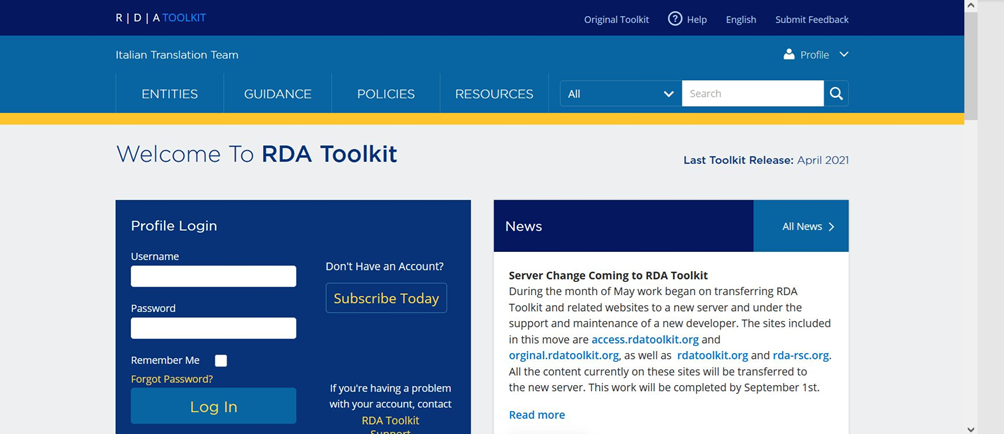Click the Server Change Coming to RDA Toolkit headline
The height and width of the screenshot is (434, 1004).
608,276
